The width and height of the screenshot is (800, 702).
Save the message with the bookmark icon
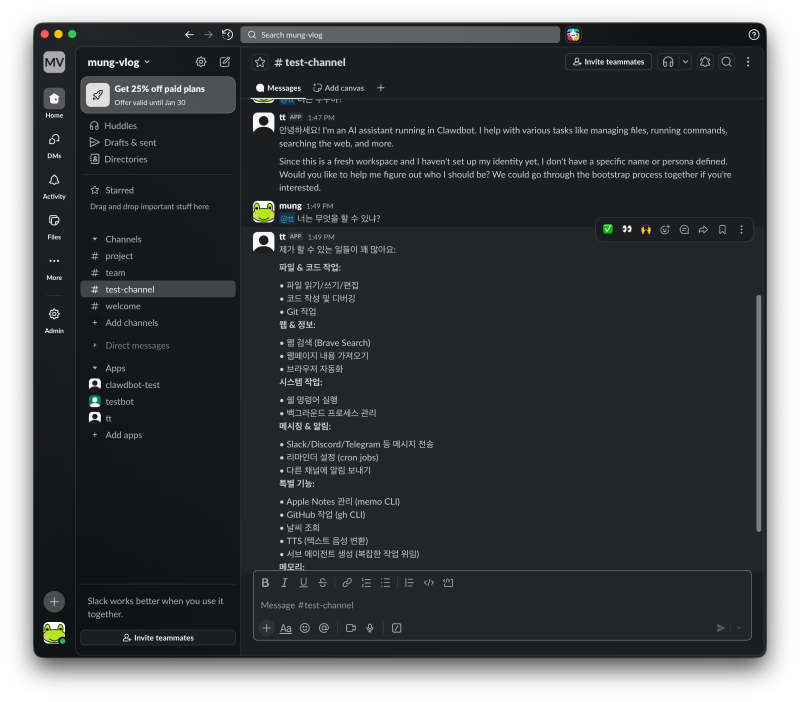722,229
